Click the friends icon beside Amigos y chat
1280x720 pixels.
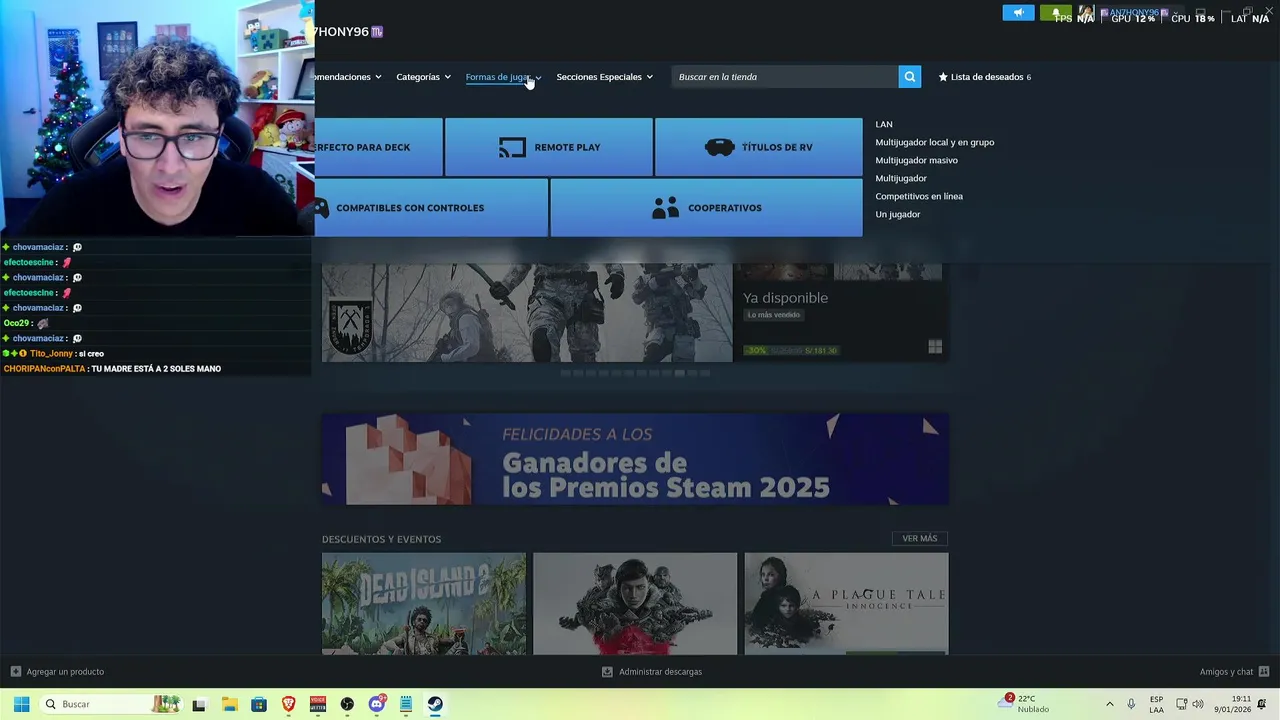[x=1264, y=672]
